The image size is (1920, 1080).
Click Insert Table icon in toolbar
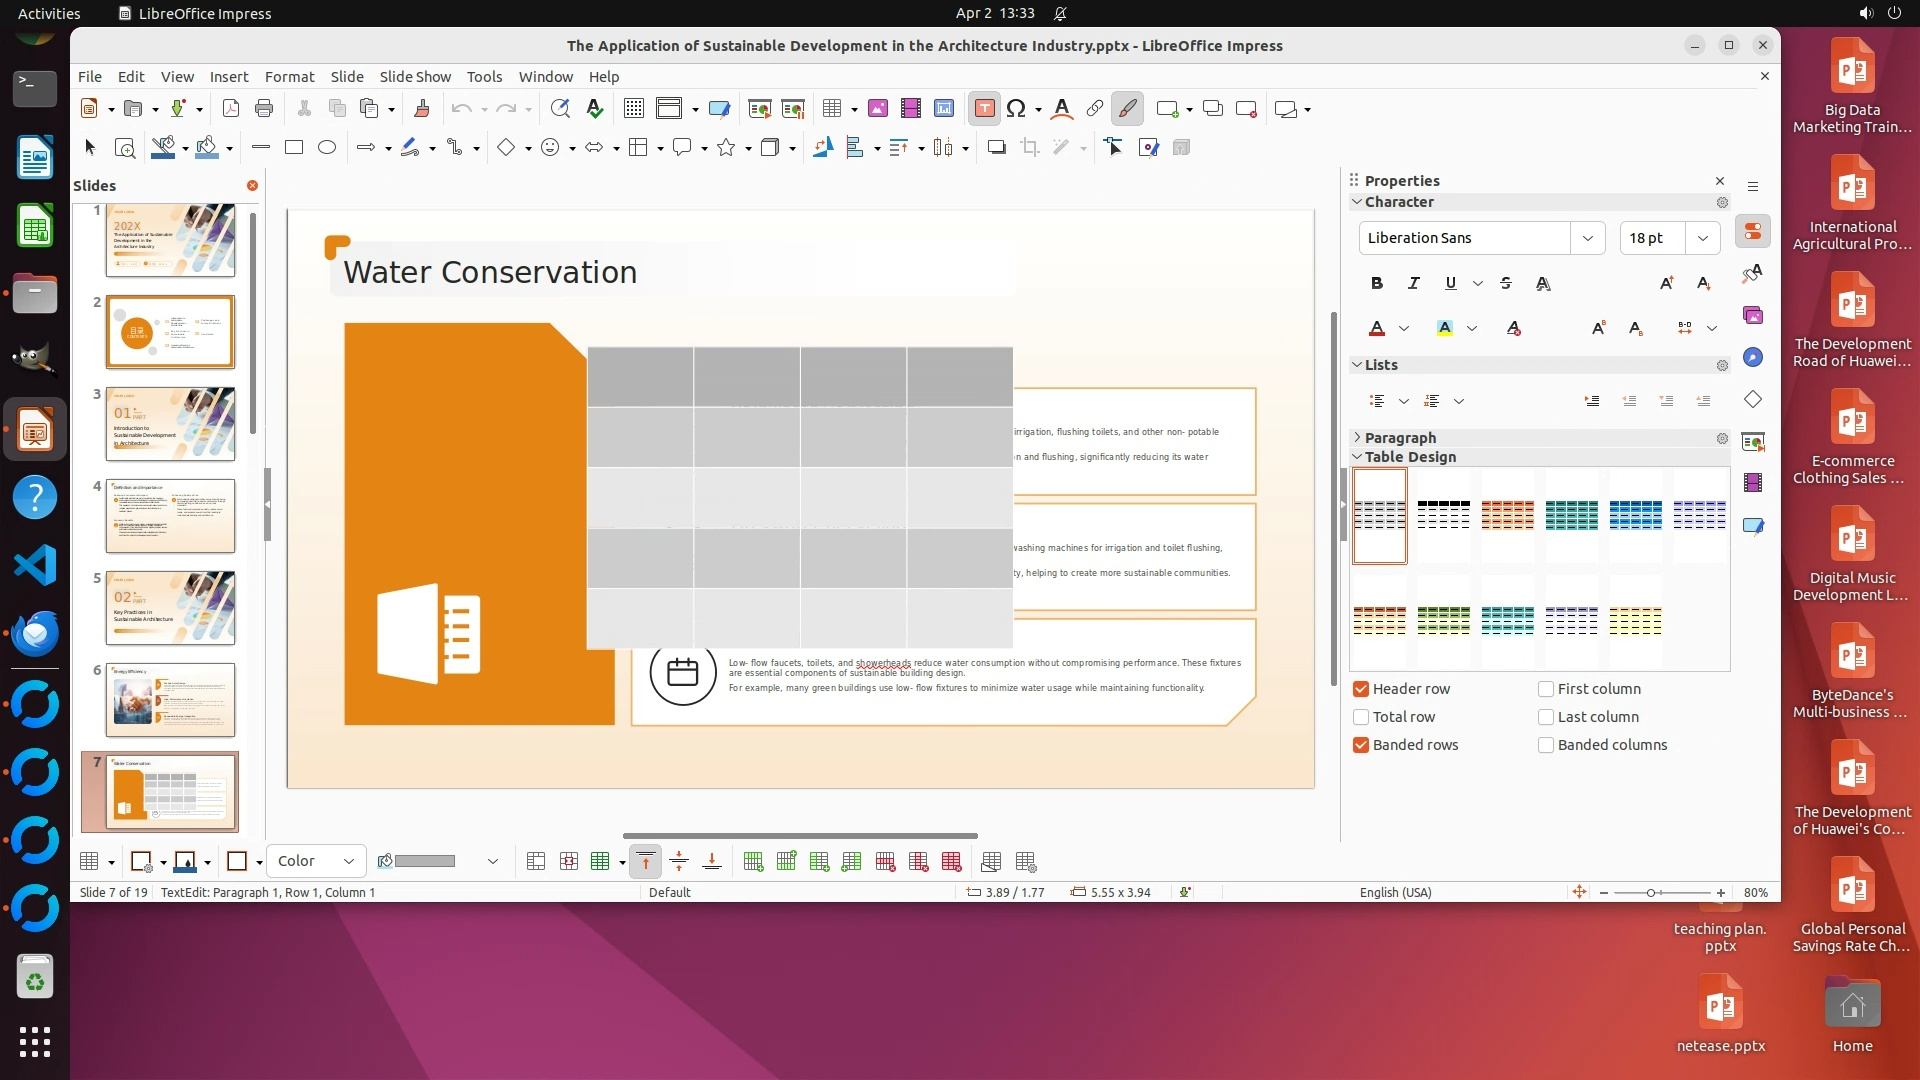831,109
